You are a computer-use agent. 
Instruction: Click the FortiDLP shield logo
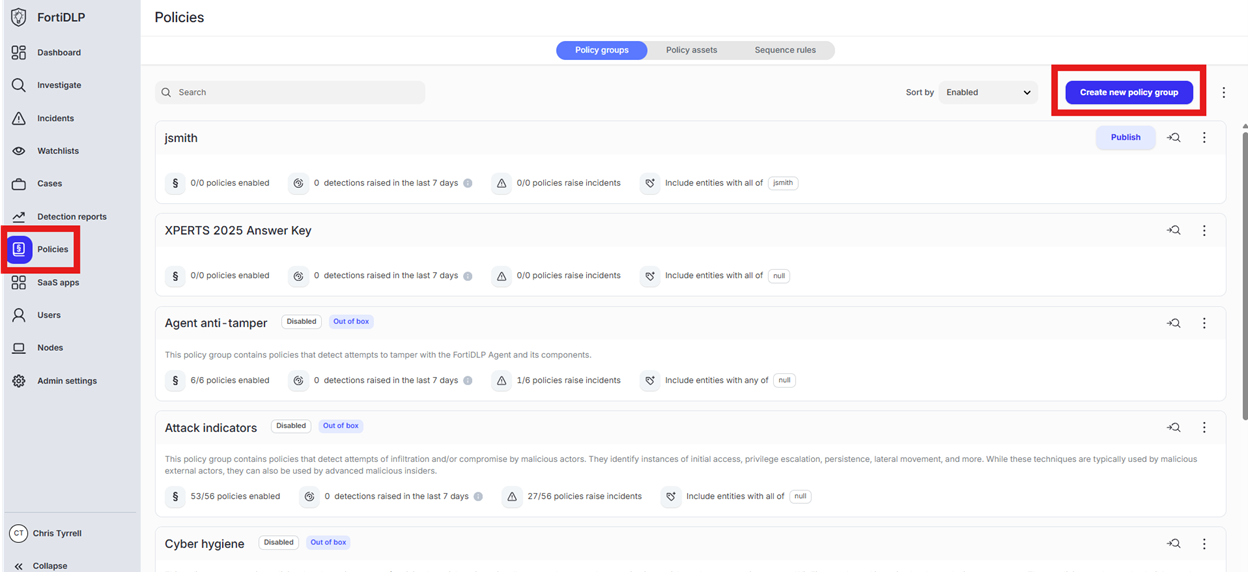[18, 17]
